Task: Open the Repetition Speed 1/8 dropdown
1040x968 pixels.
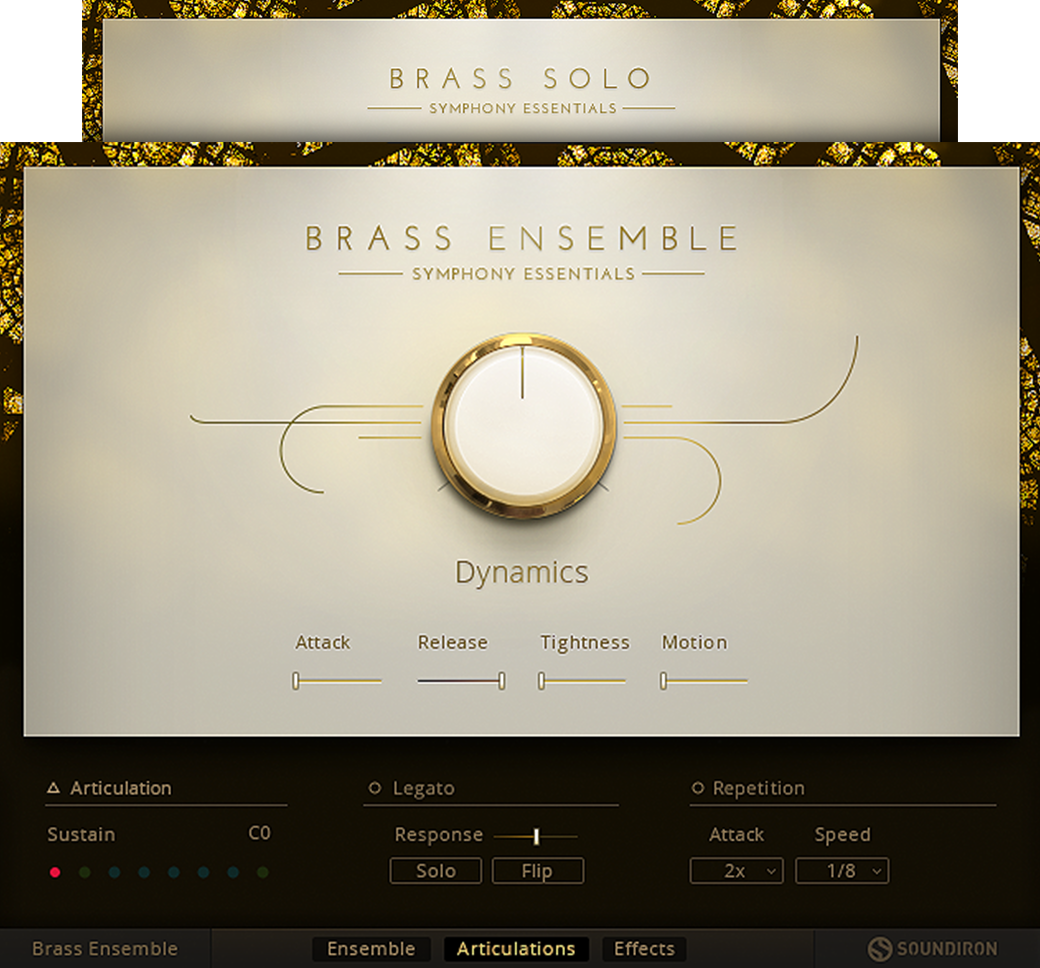Action: pos(842,870)
